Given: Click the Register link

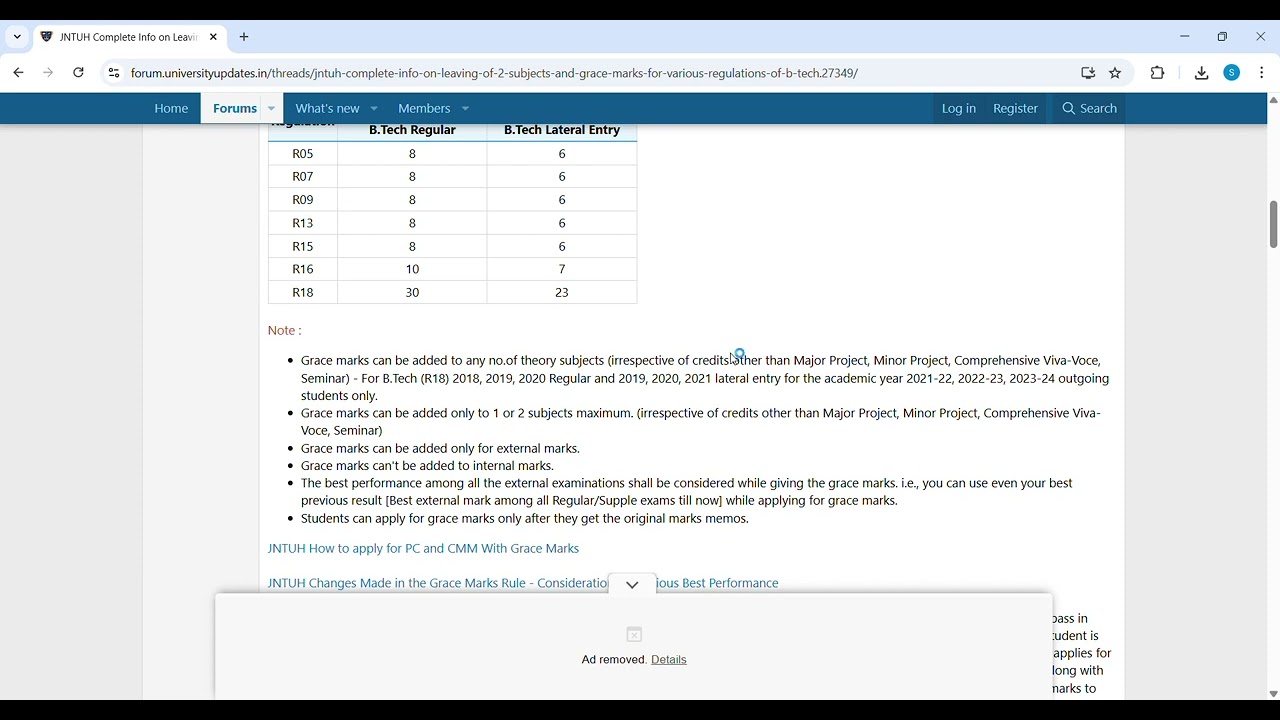Looking at the screenshot, I should 1015,108.
